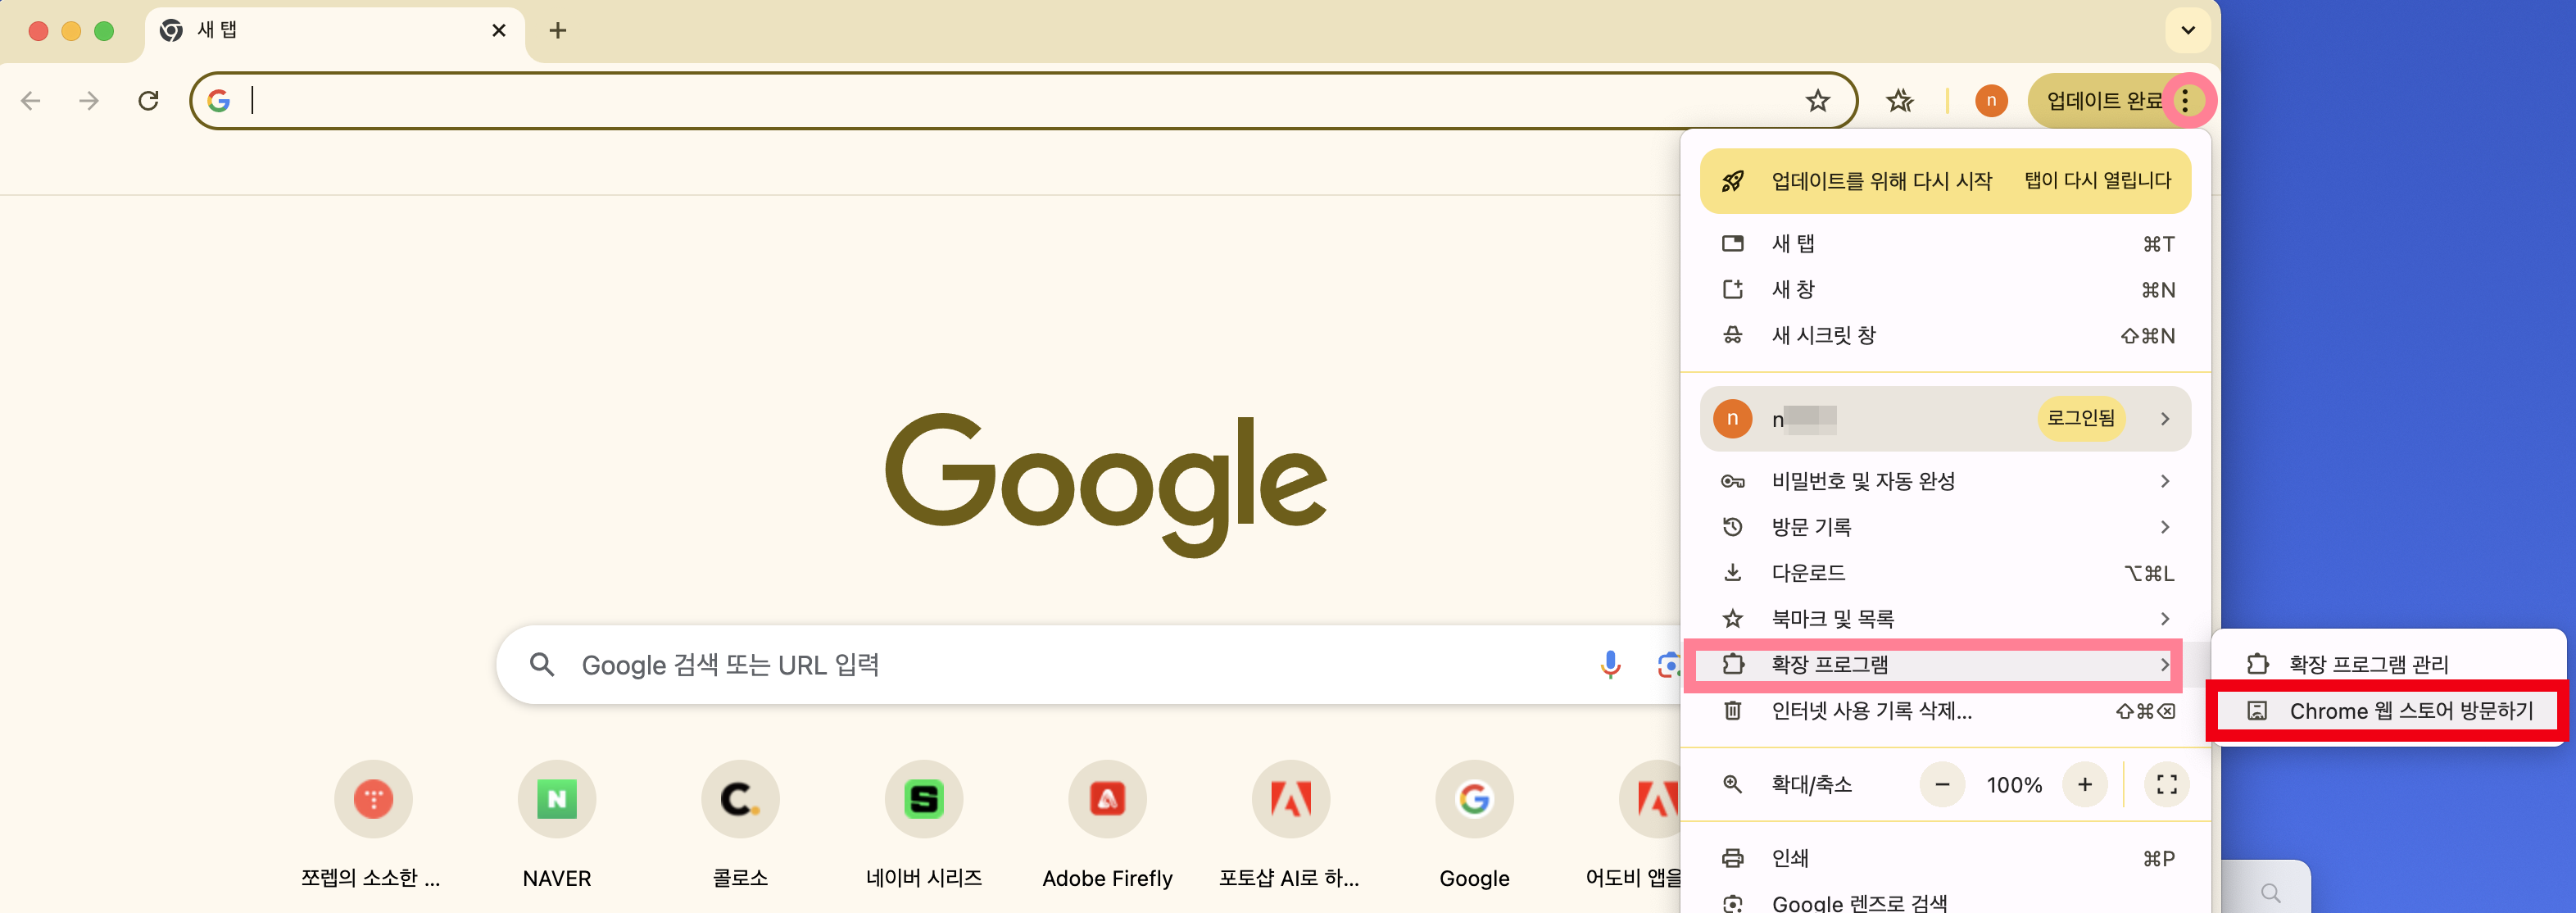
Task: Open the Adobe Firefly shortcut
Action: [x=1106, y=799]
